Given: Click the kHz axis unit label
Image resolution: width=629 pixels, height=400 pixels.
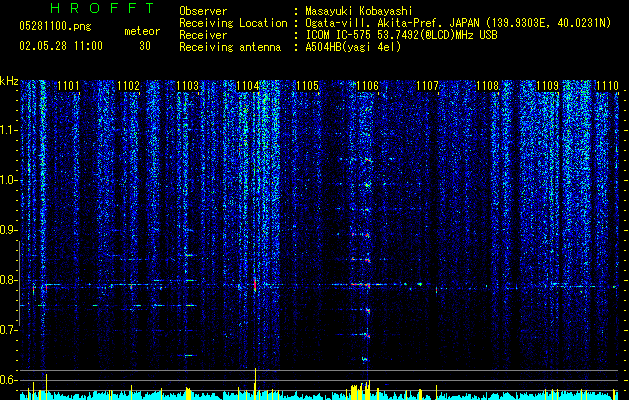Looking at the screenshot, I should [x=9, y=81].
